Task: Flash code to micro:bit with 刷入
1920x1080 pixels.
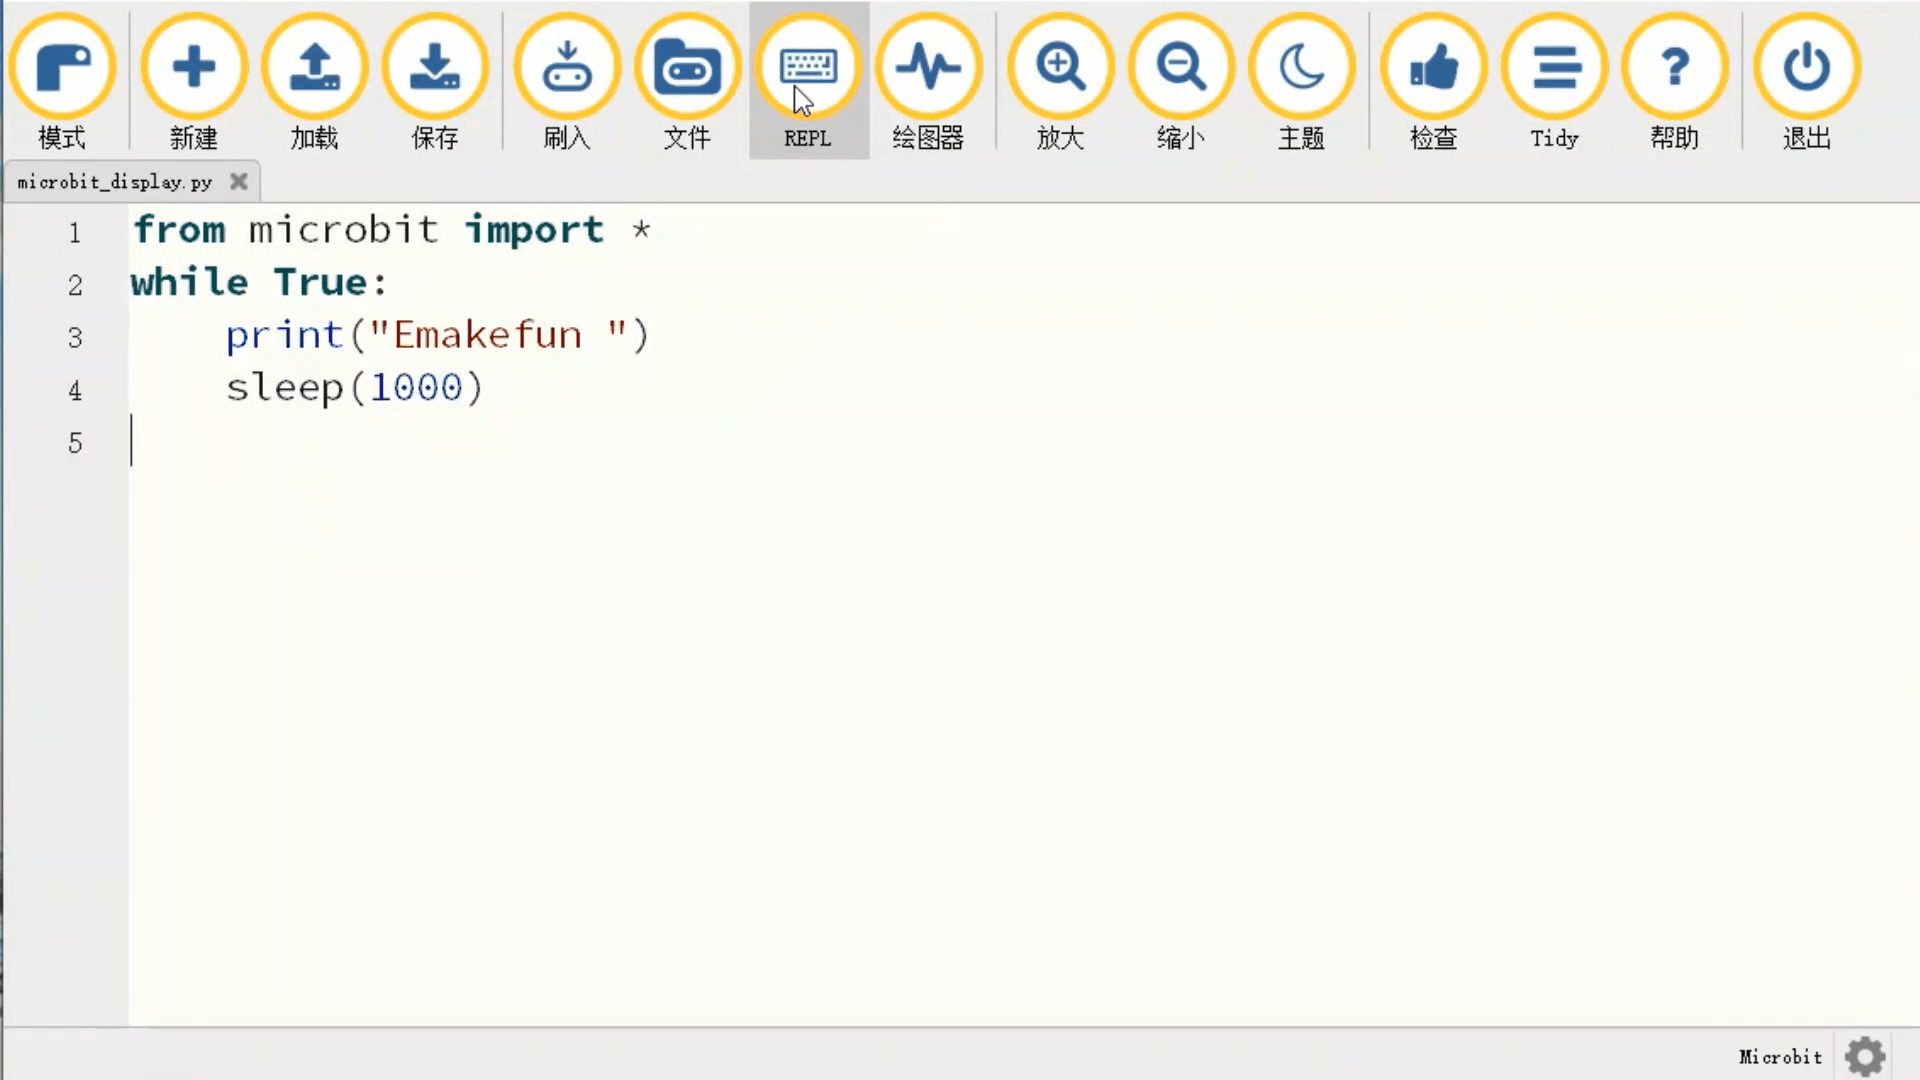Action: (x=567, y=81)
